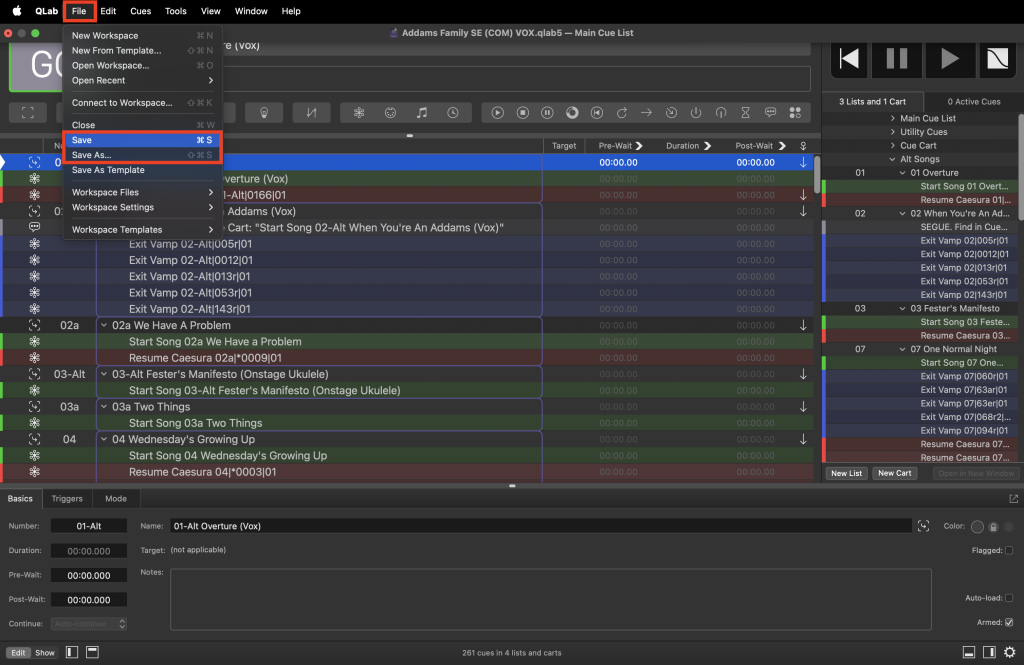Add a Reset cue from the toolbar
This screenshot has height=665, width=1024.
[597, 113]
